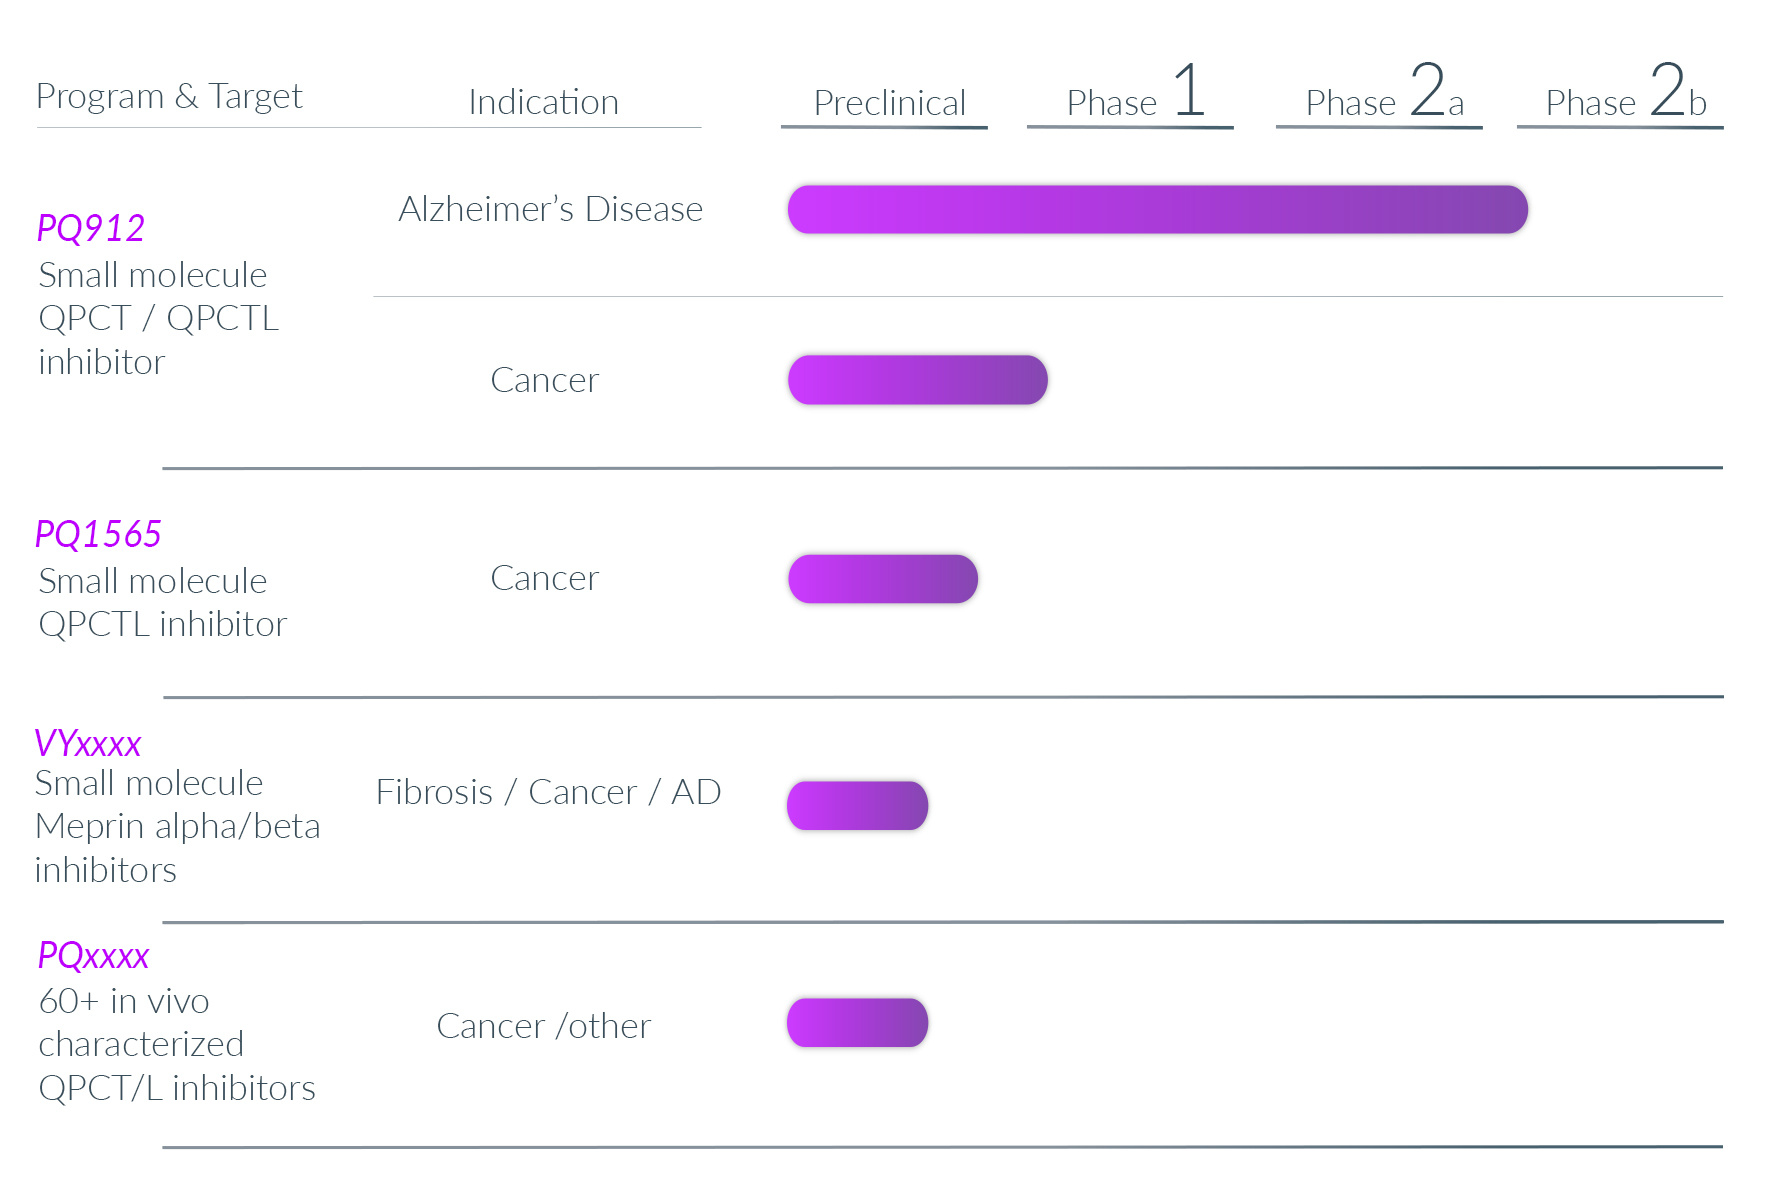Image resolution: width=1776 pixels, height=1200 pixels.
Task: Click the PQ1565 program name
Action: click(98, 534)
